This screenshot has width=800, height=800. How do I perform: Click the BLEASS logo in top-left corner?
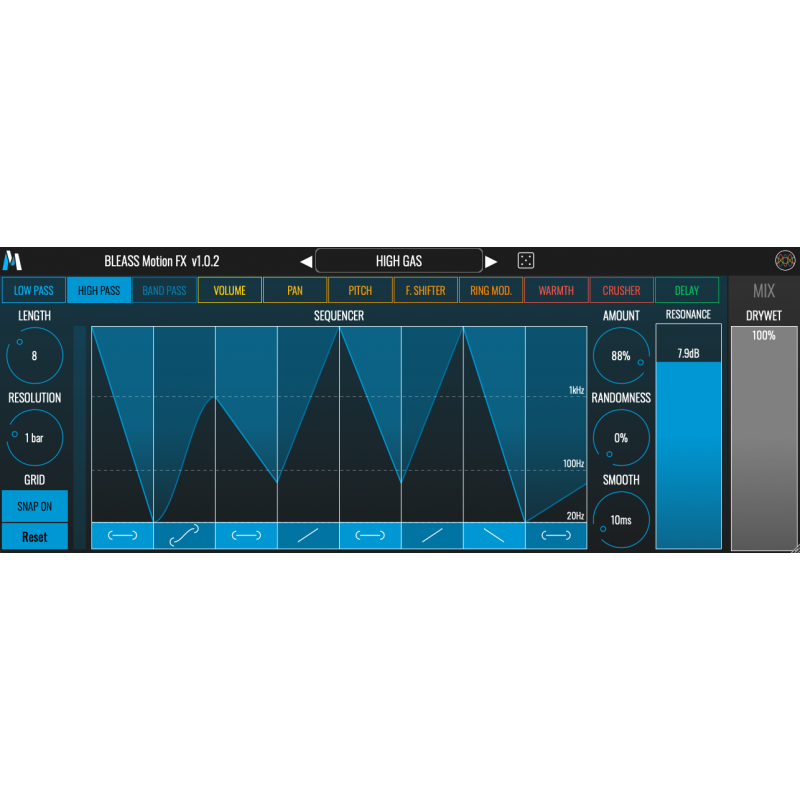click(12, 261)
